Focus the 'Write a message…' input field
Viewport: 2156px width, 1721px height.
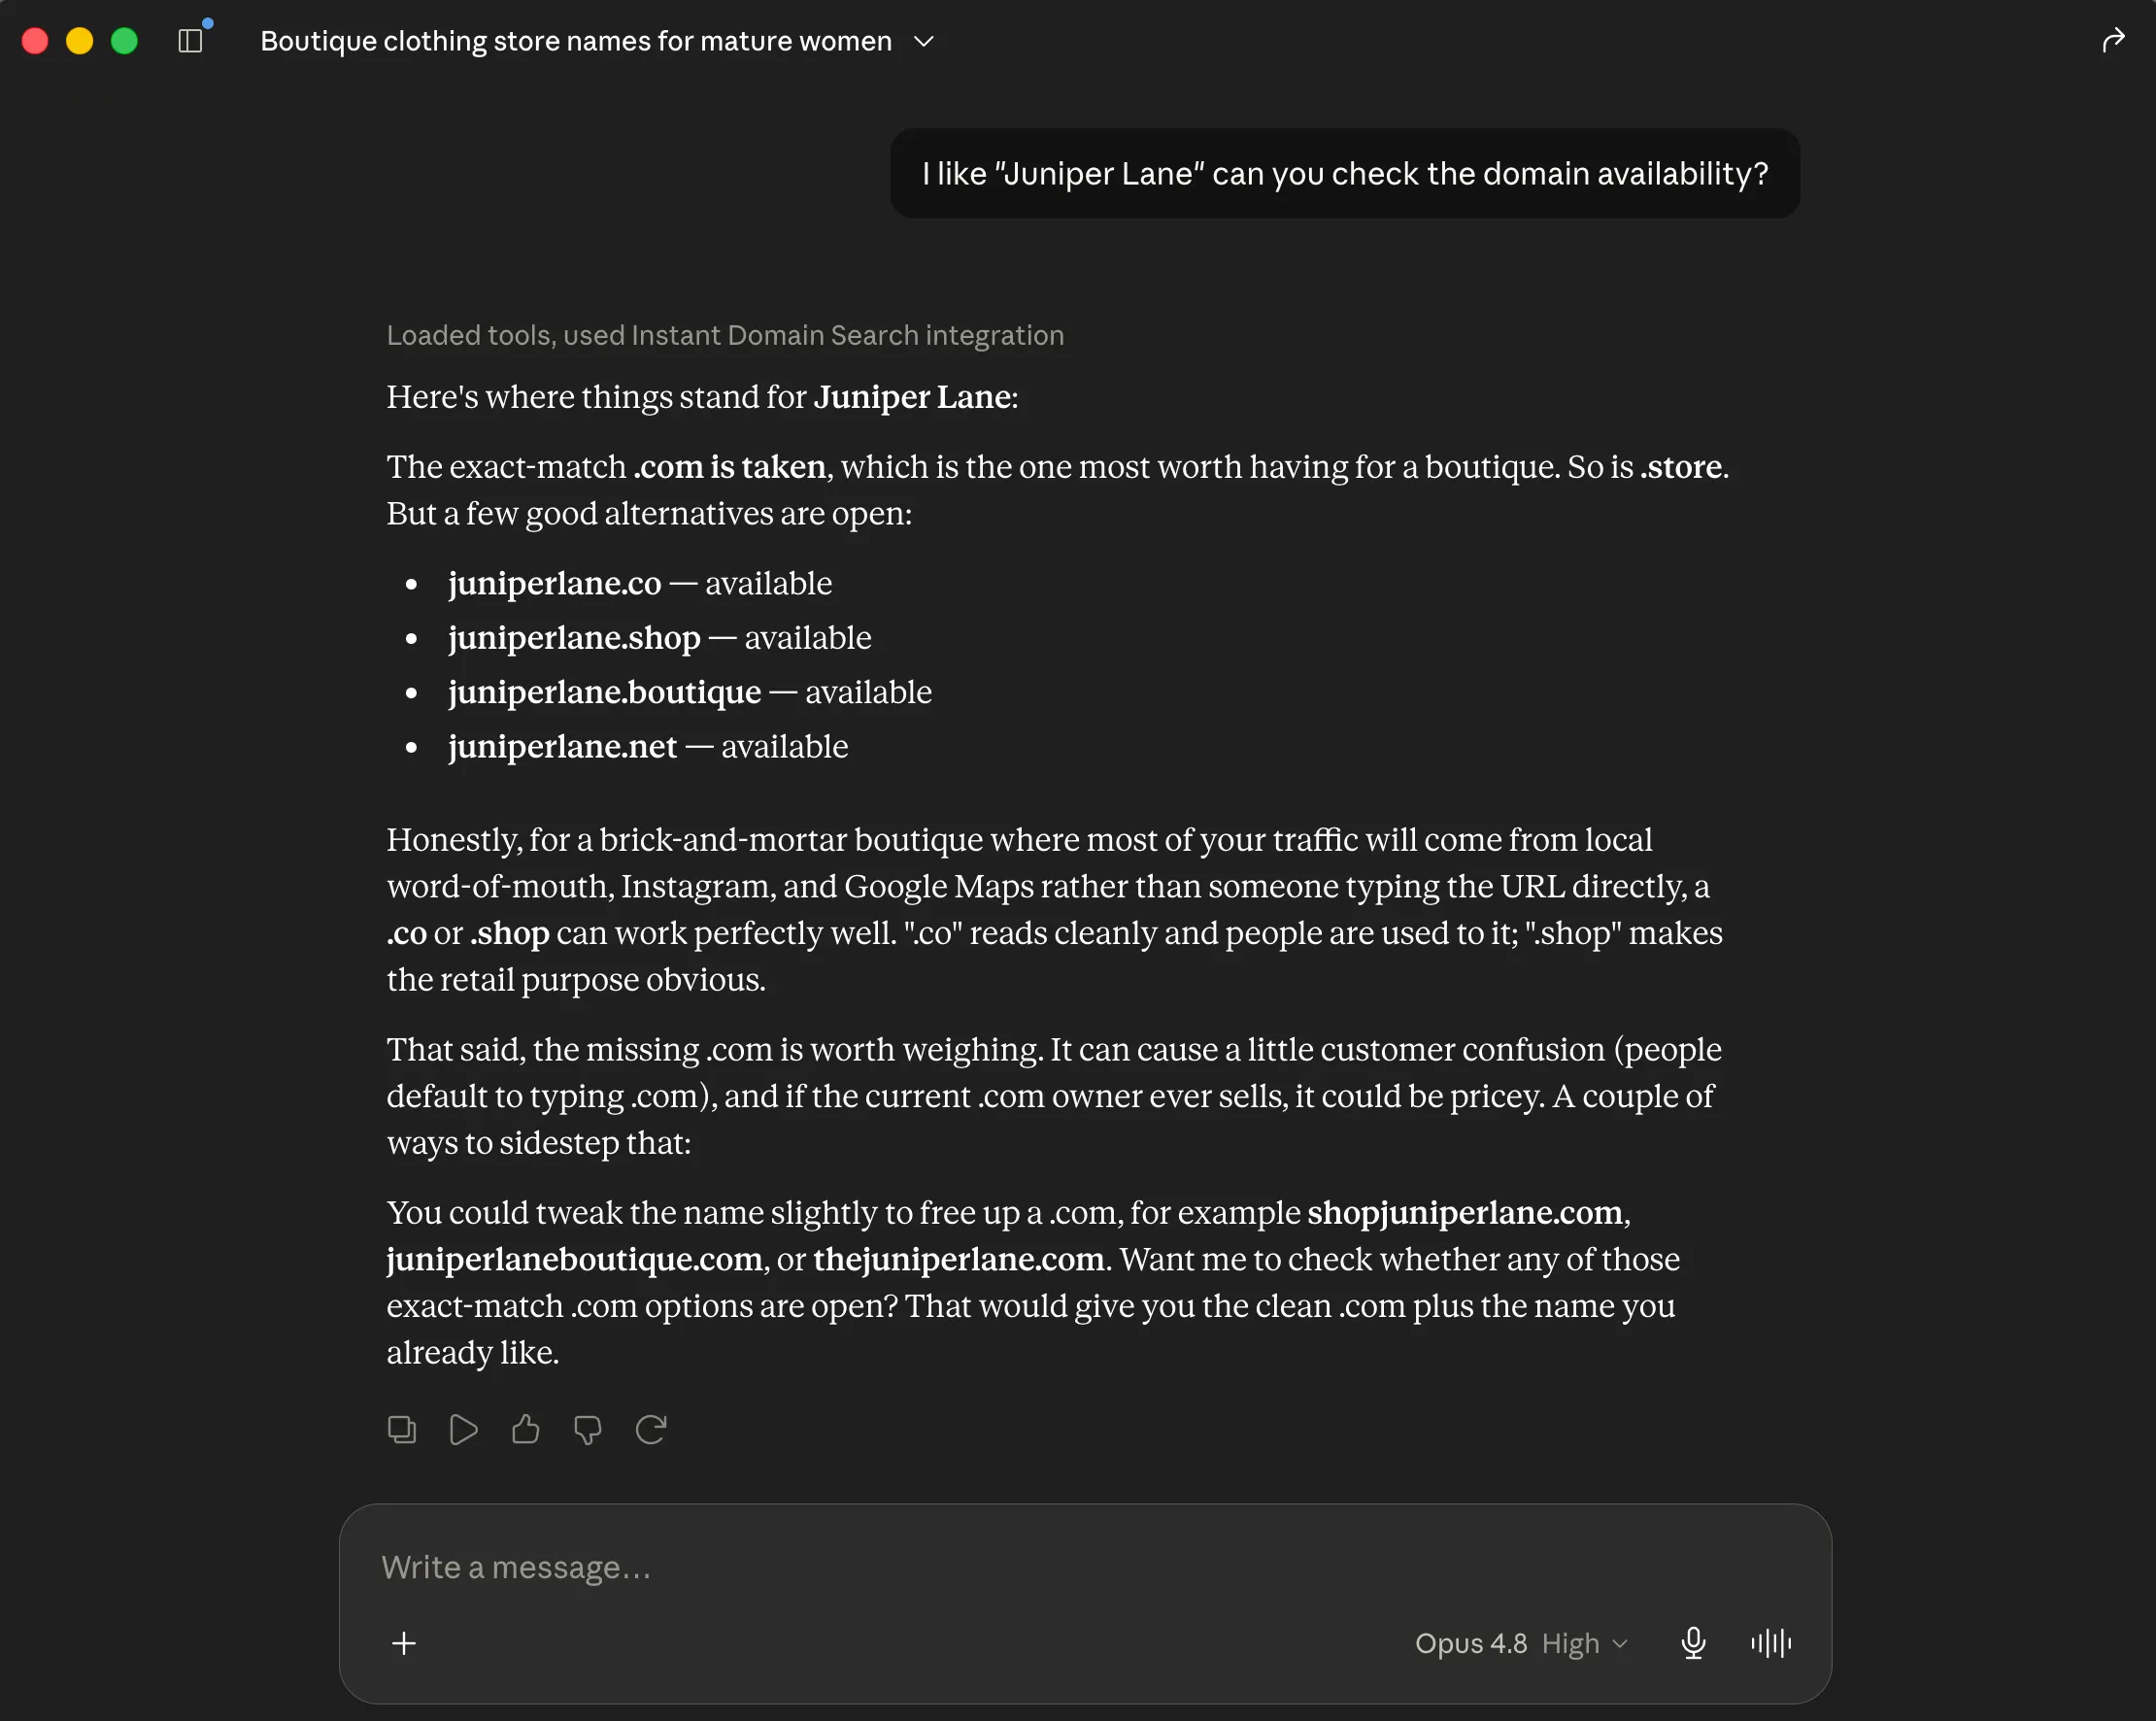[1086, 1567]
